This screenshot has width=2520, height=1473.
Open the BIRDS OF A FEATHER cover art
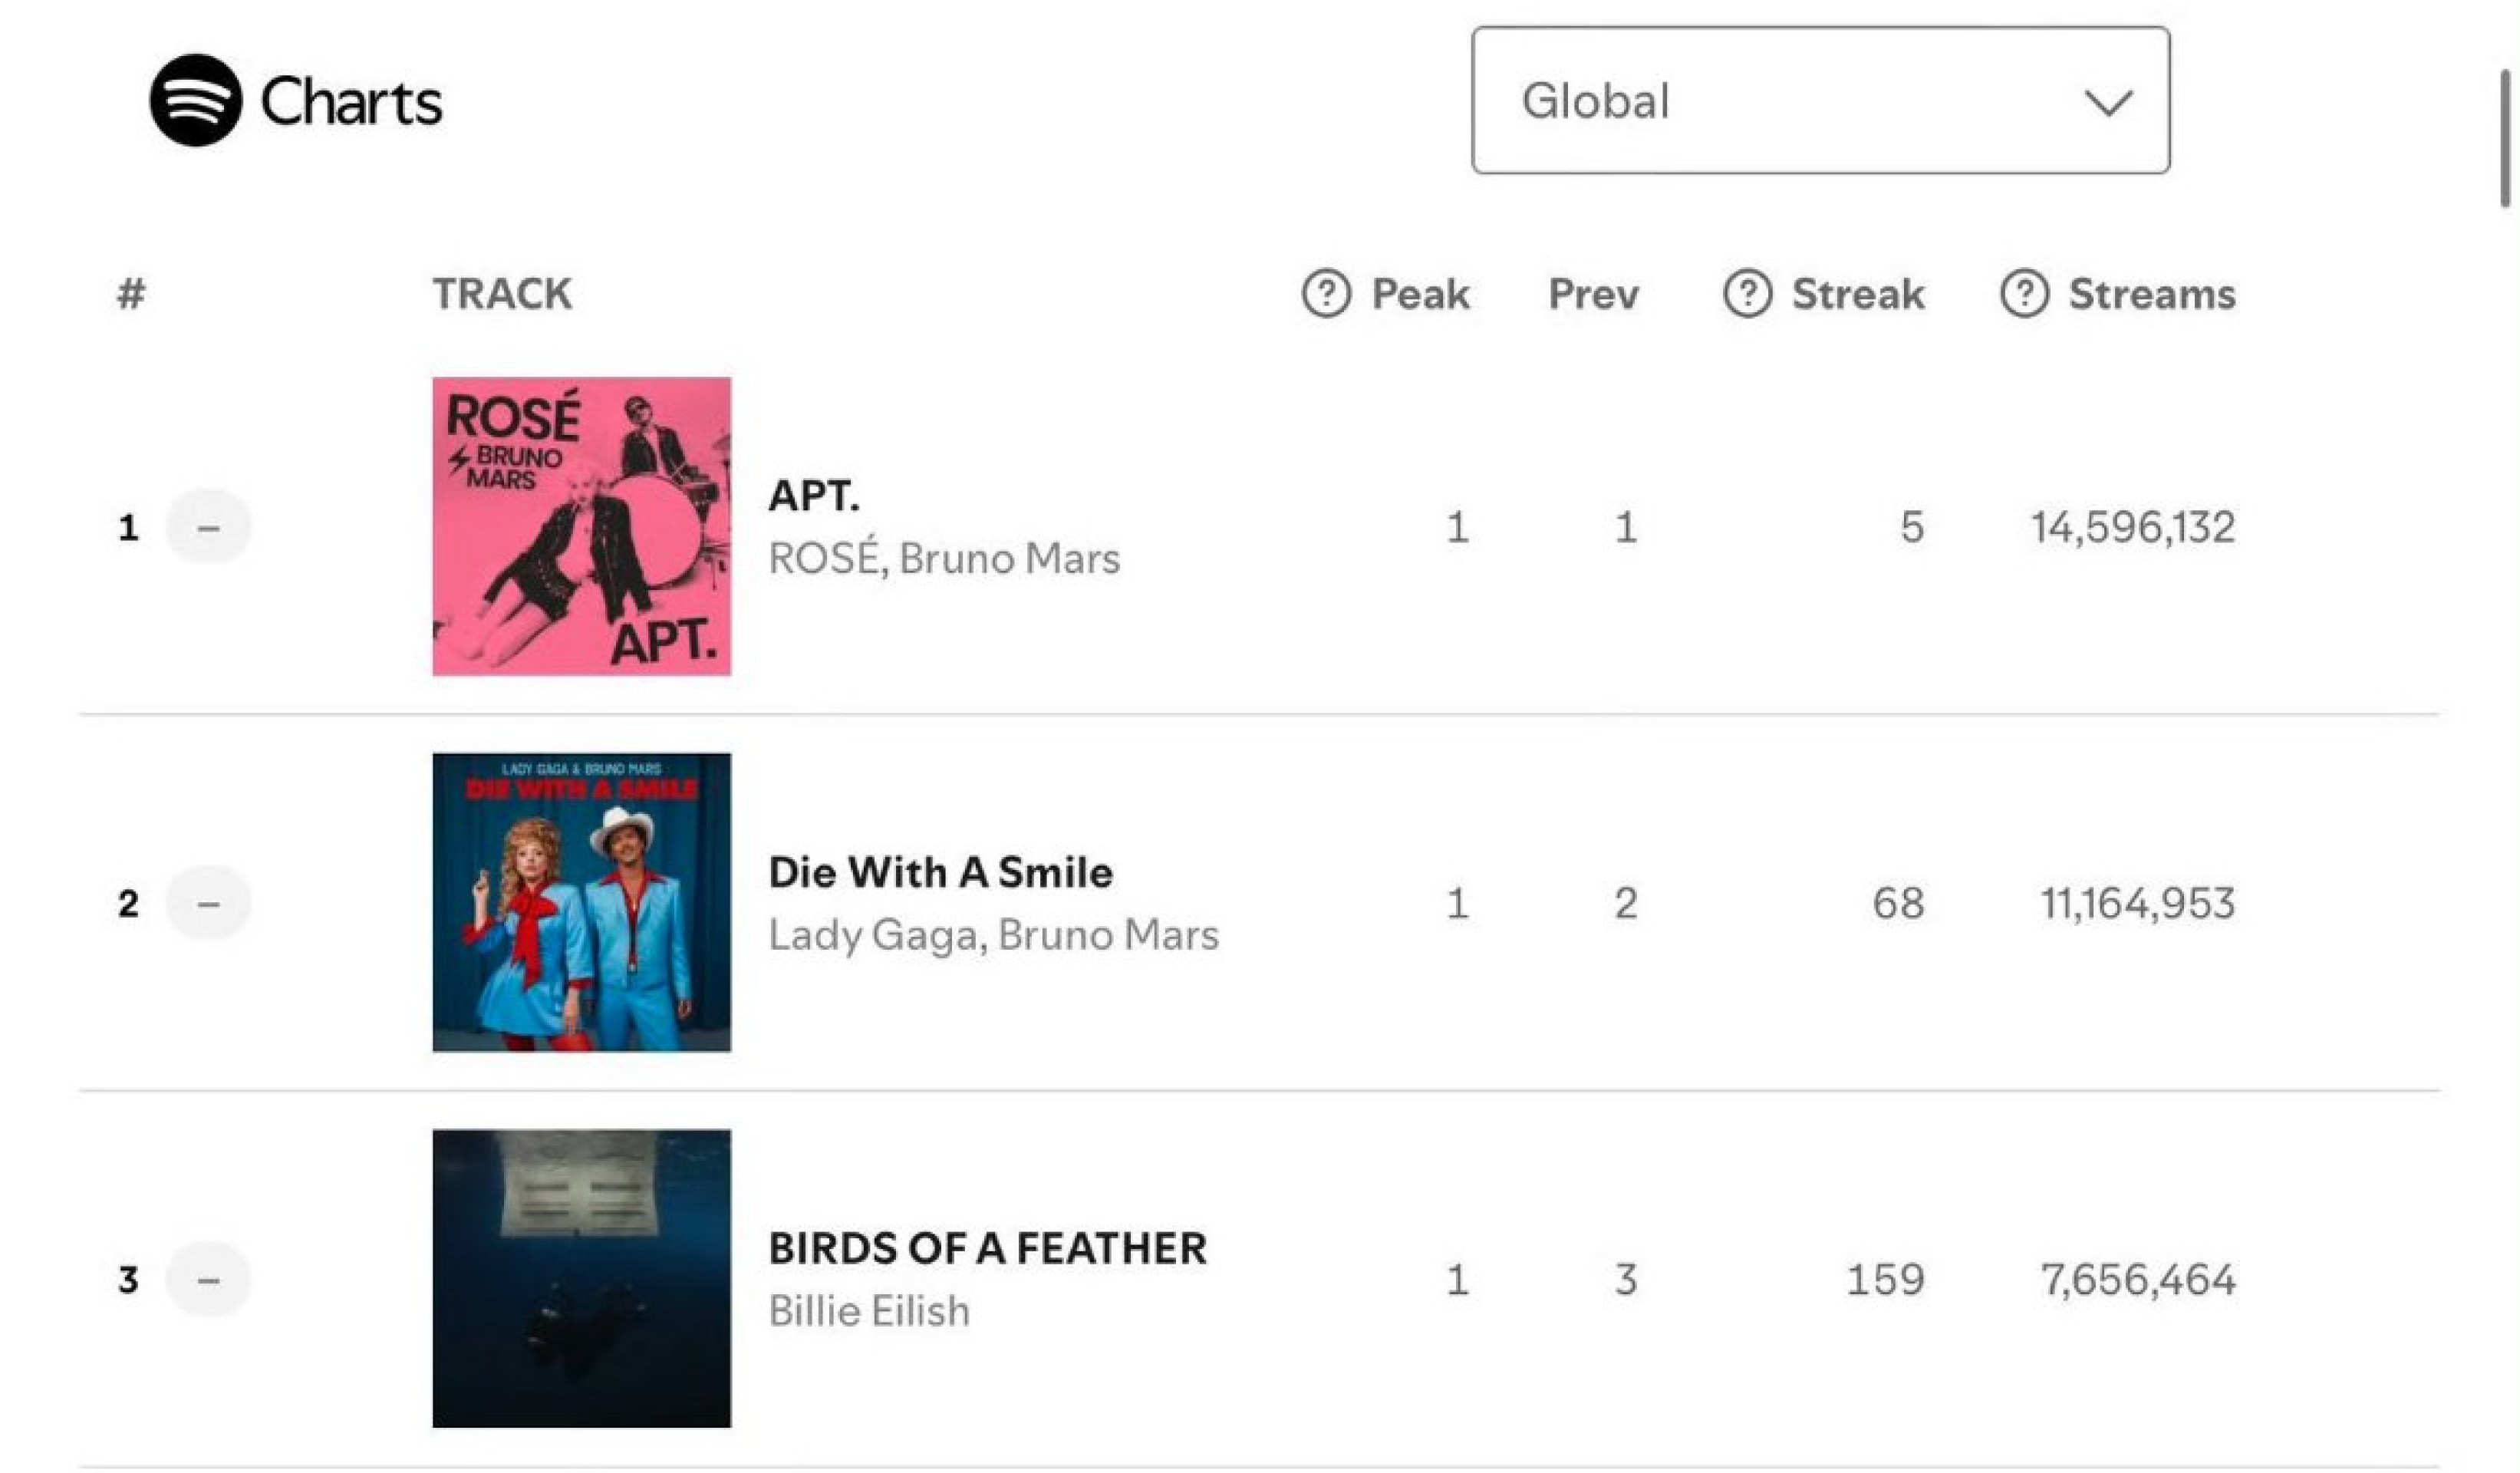coord(581,1279)
